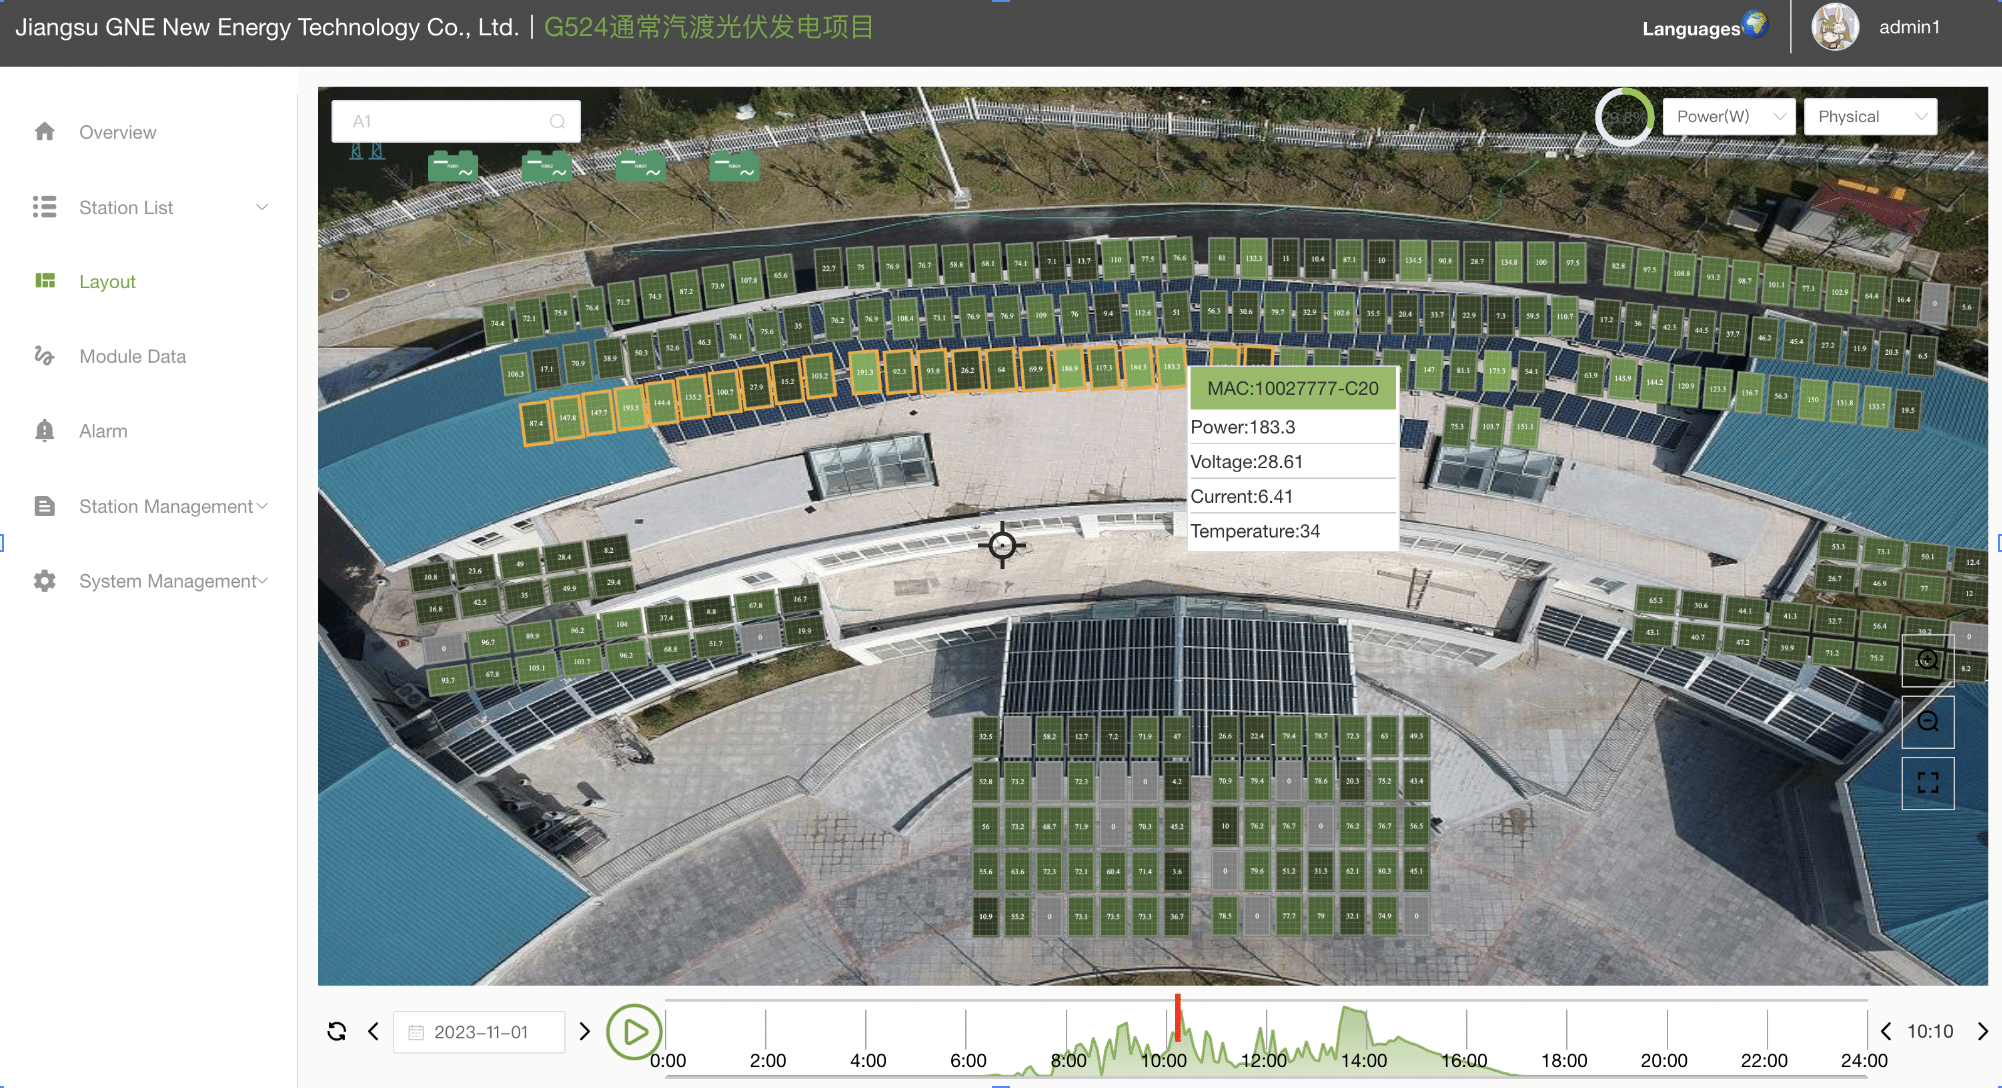Click the previous date arrow button
Screen dimensions: 2002x1088
click(378, 1030)
